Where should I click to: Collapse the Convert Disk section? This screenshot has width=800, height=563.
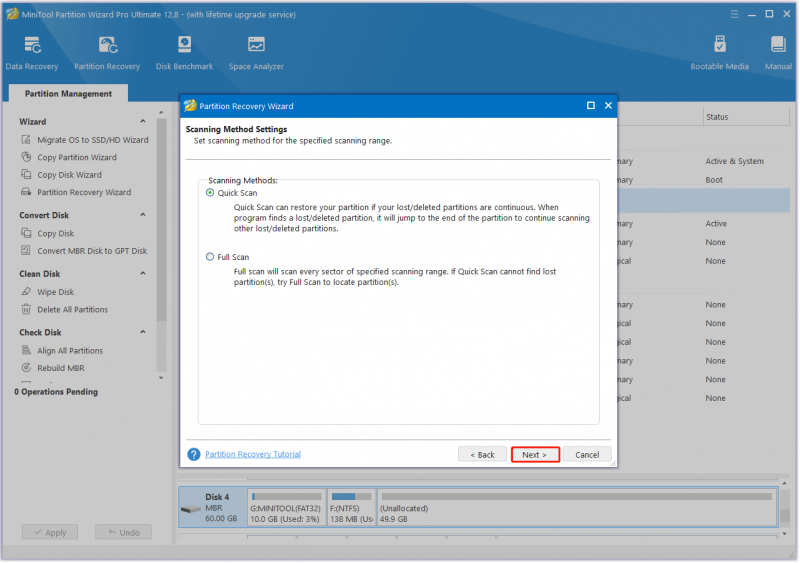143,215
